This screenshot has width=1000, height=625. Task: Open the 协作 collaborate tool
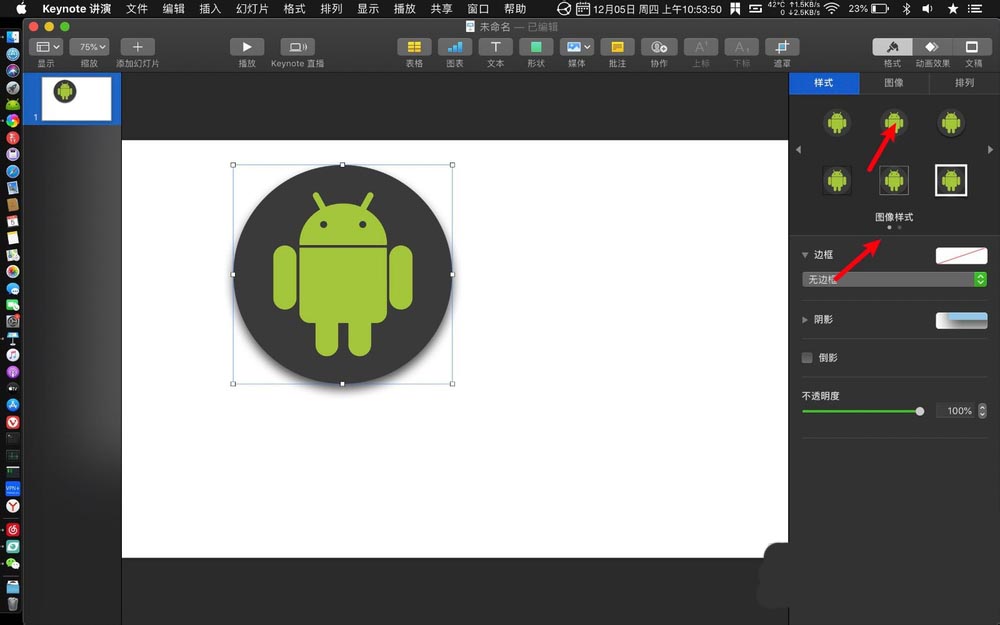tap(659, 47)
